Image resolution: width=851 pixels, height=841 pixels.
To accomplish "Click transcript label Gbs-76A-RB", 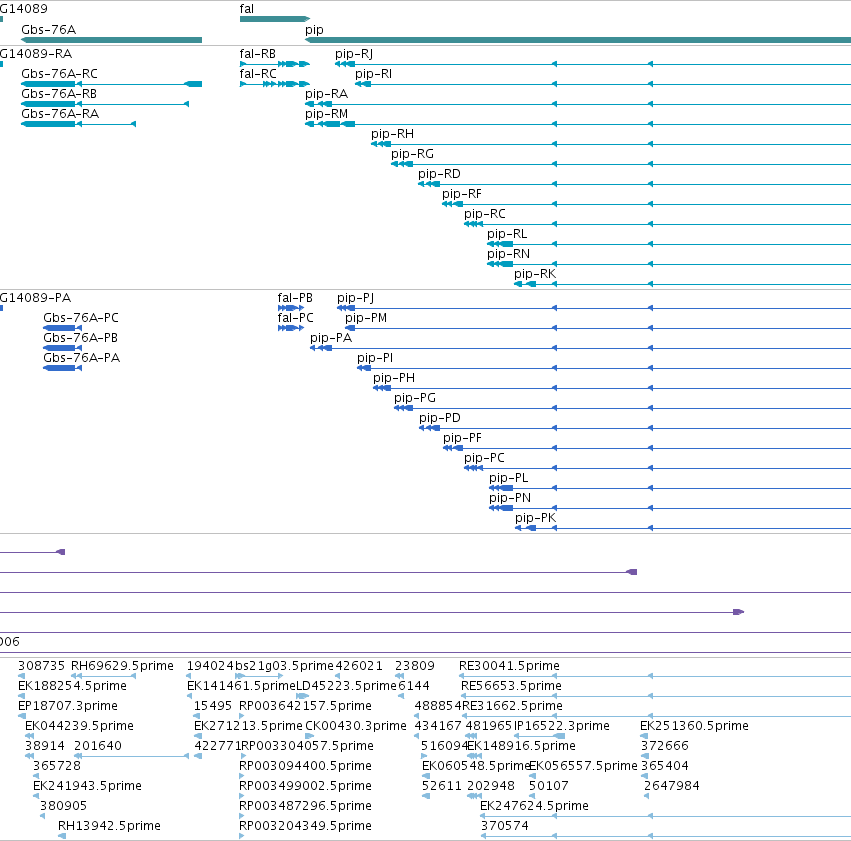I will pos(59,93).
